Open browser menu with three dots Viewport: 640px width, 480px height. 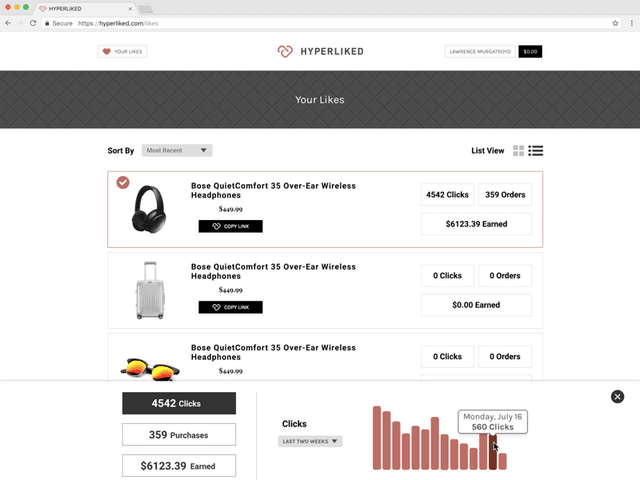629,22
